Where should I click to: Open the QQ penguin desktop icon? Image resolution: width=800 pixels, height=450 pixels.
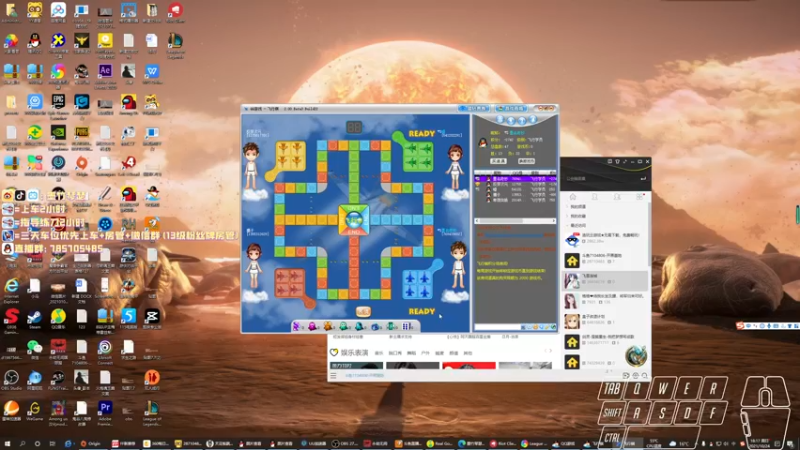pos(35,41)
